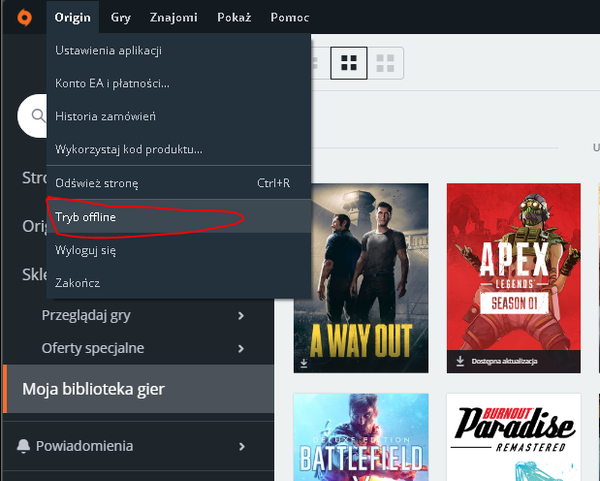Switch to large grid tile view
This screenshot has width=600, height=481.
click(x=383, y=64)
